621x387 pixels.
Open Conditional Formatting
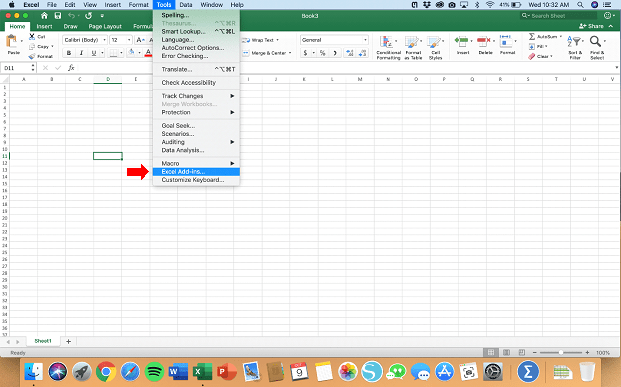(x=388, y=48)
